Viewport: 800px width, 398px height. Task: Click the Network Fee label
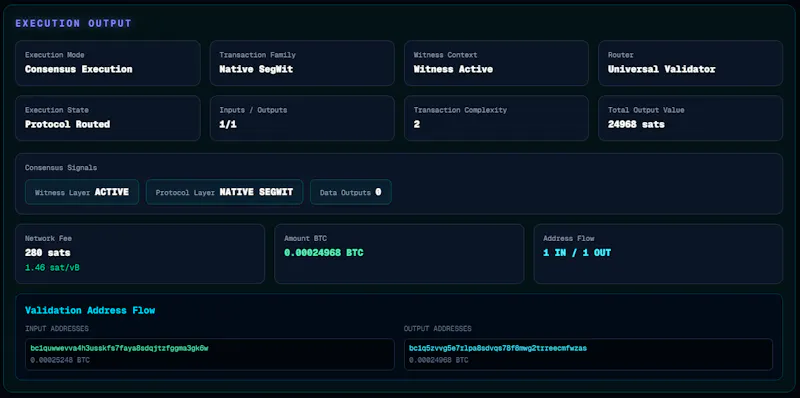[48, 238]
